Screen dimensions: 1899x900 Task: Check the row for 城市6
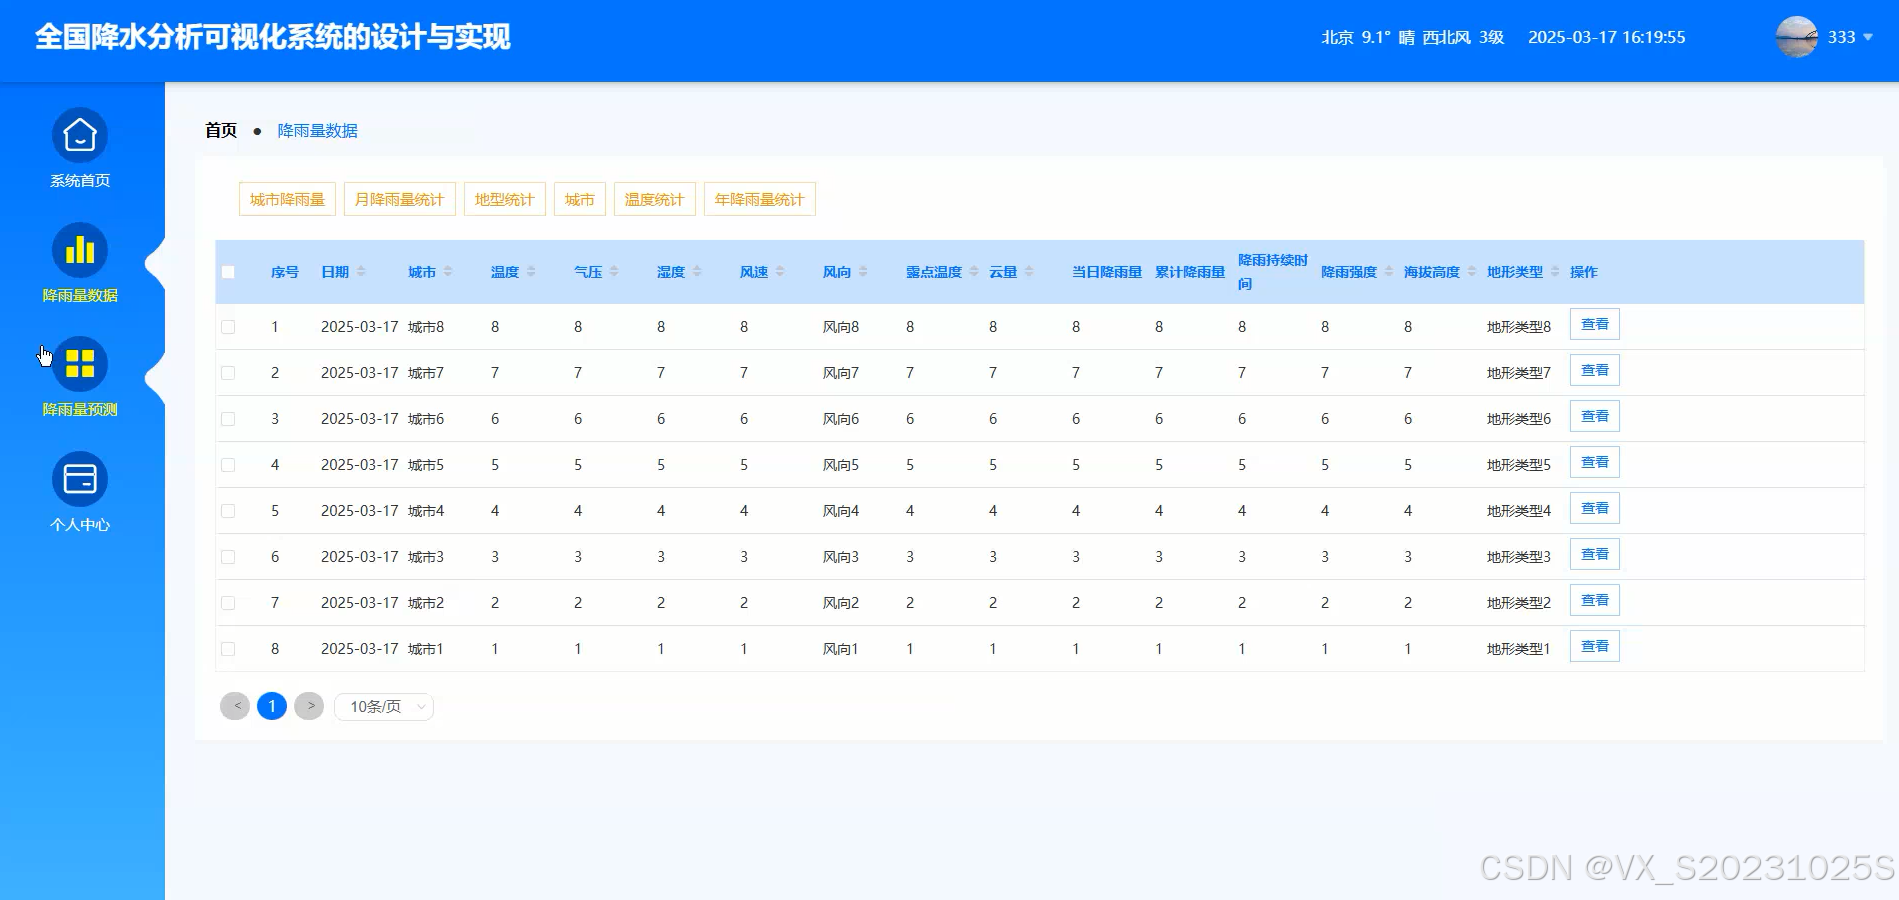coord(228,419)
